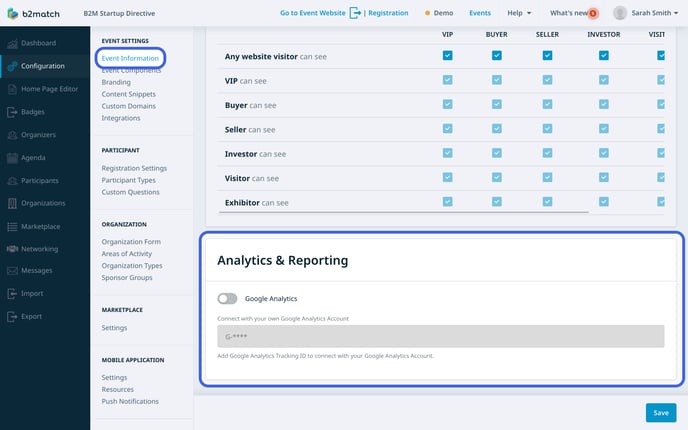
Task: Click the Import sidebar icon
Action: click(x=12, y=294)
